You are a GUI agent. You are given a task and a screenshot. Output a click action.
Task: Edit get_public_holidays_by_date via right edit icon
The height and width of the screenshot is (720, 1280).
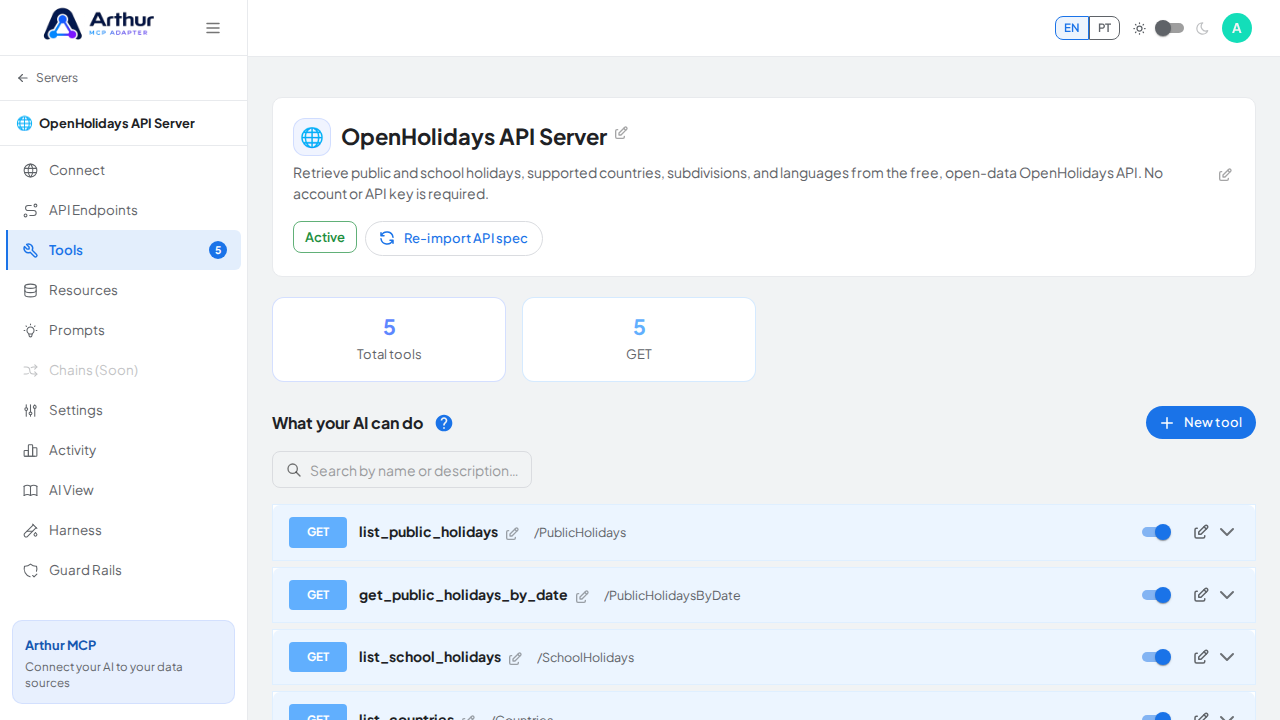click(1201, 595)
